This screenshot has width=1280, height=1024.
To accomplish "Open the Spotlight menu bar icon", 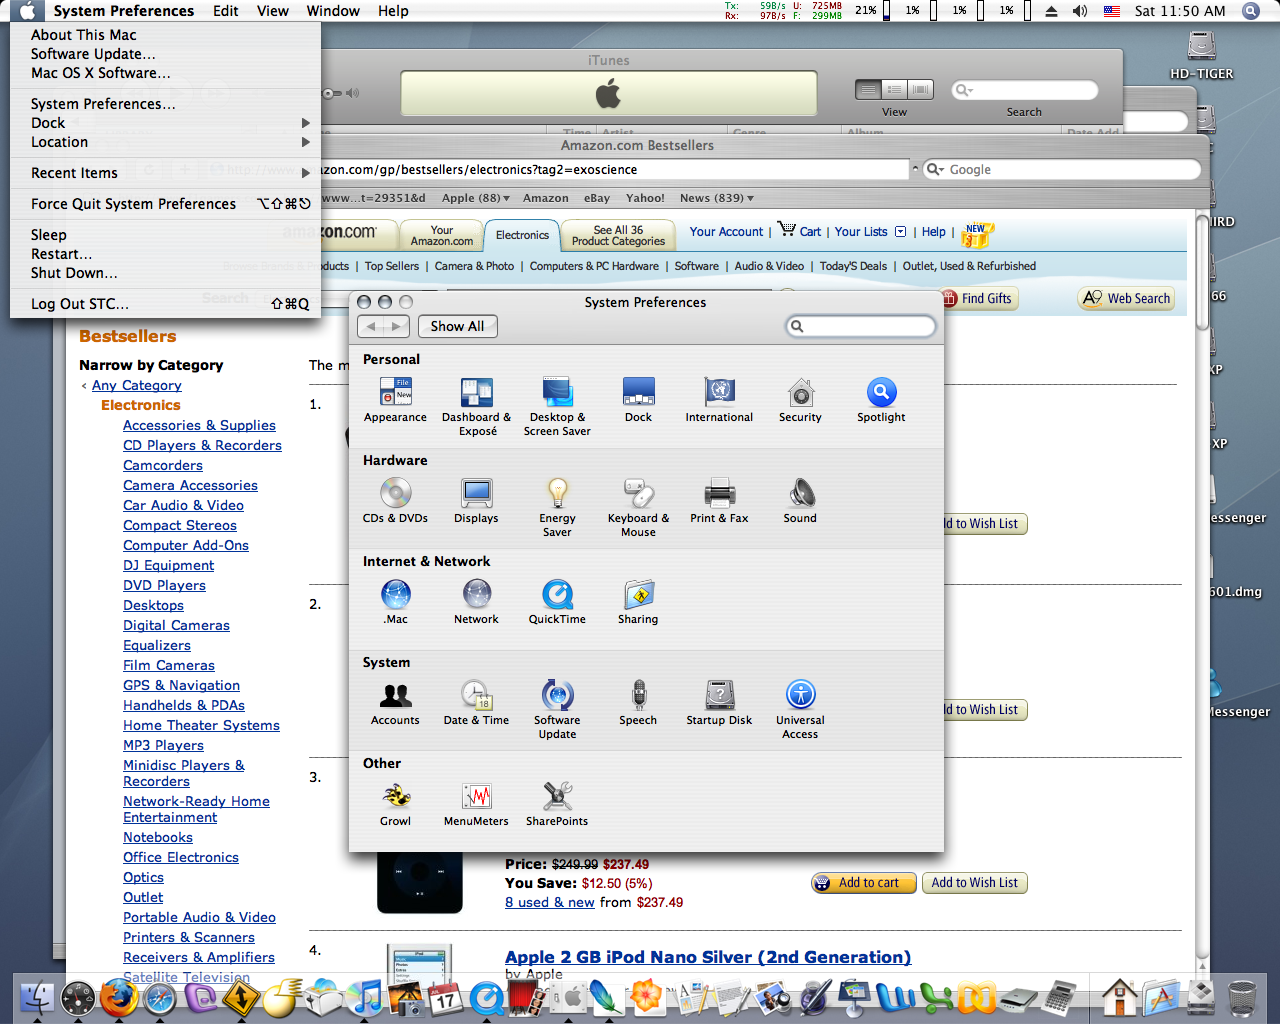I will coord(1250,11).
